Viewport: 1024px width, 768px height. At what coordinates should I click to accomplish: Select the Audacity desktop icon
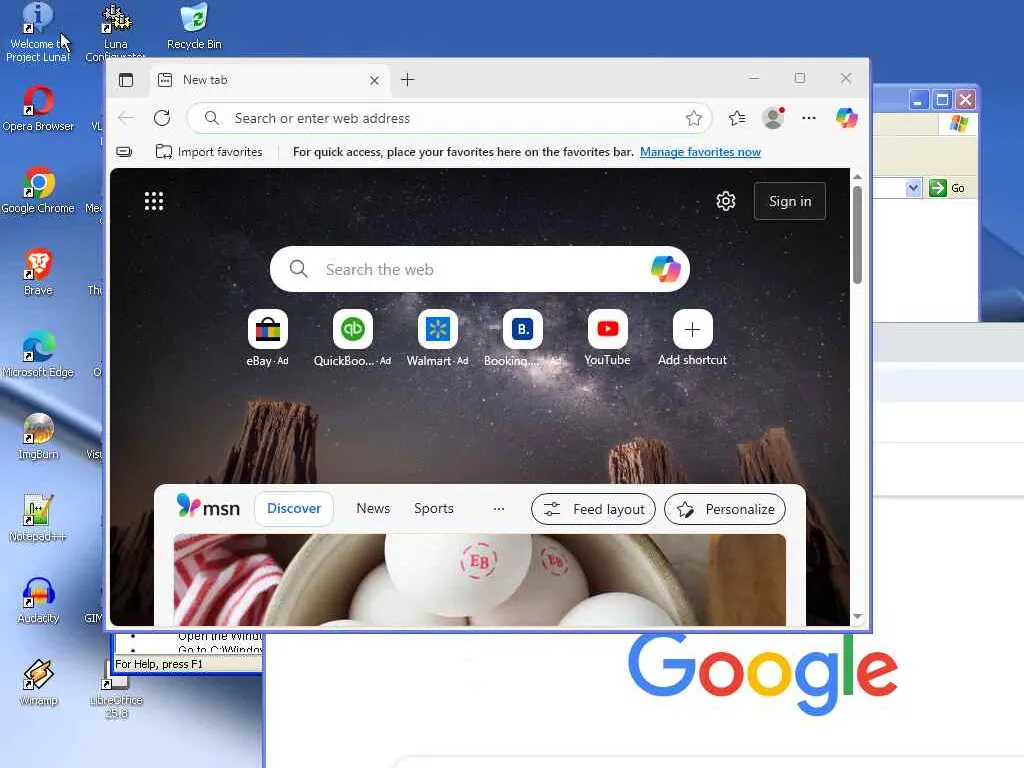pyautogui.click(x=38, y=601)
